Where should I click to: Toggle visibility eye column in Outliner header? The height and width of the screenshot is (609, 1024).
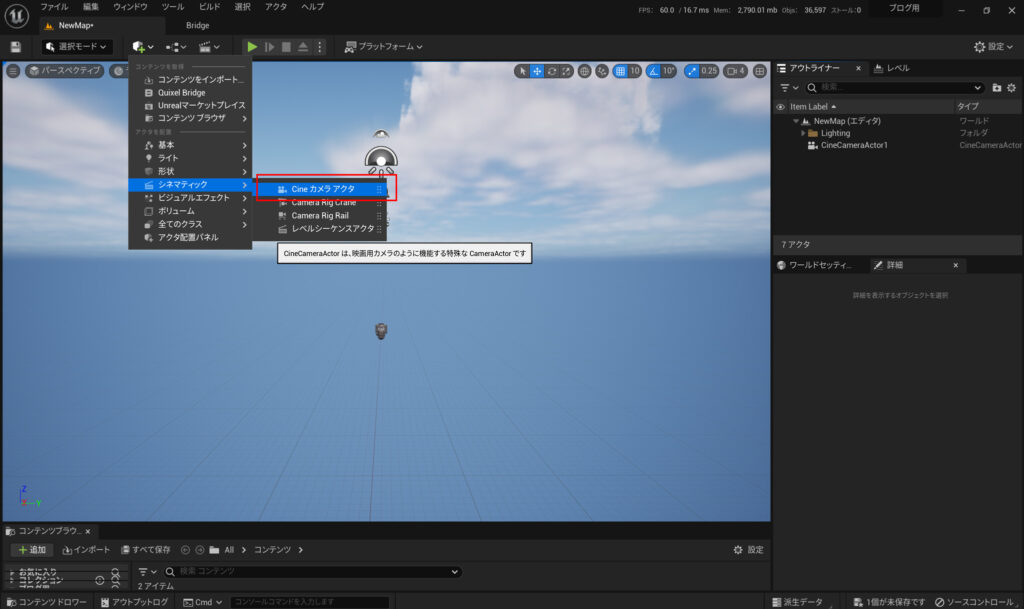(780, 106)
